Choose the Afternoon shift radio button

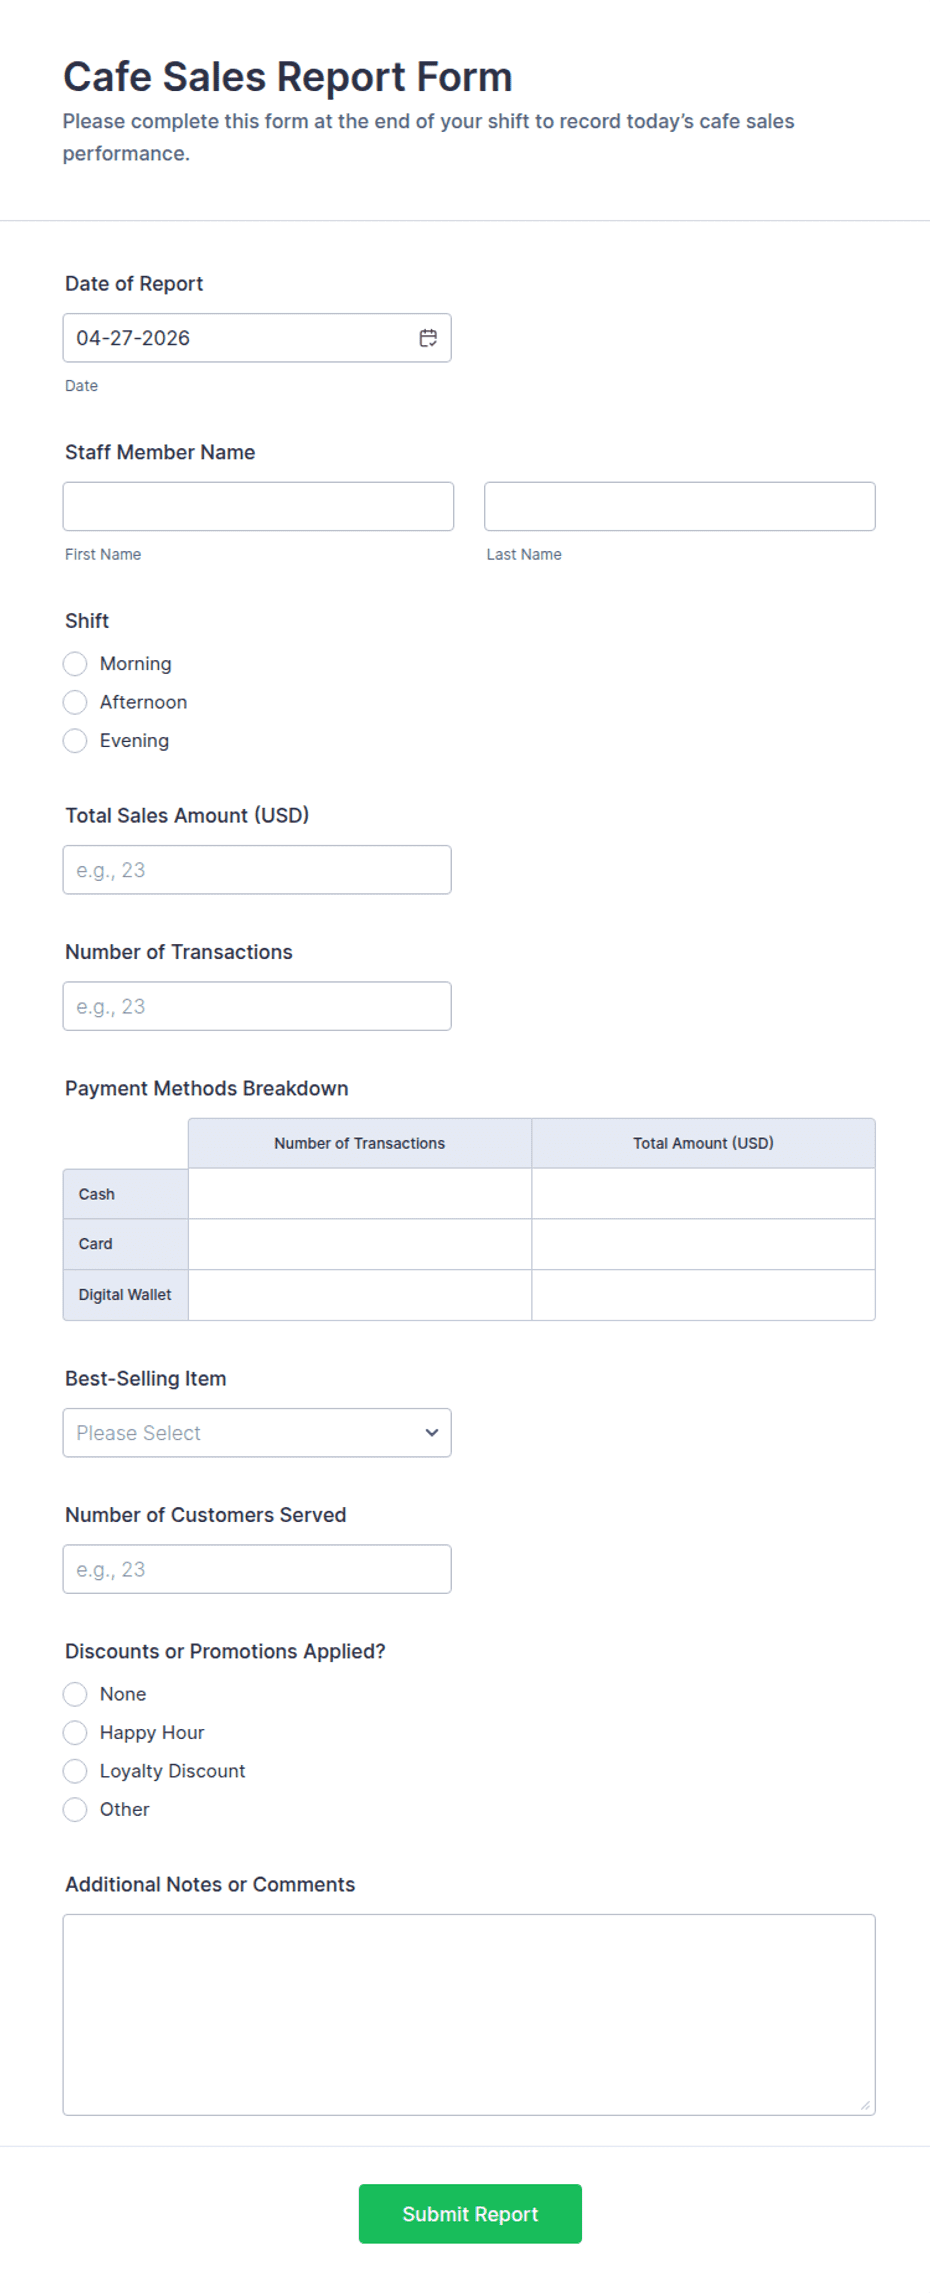click(x=75, y=702)
